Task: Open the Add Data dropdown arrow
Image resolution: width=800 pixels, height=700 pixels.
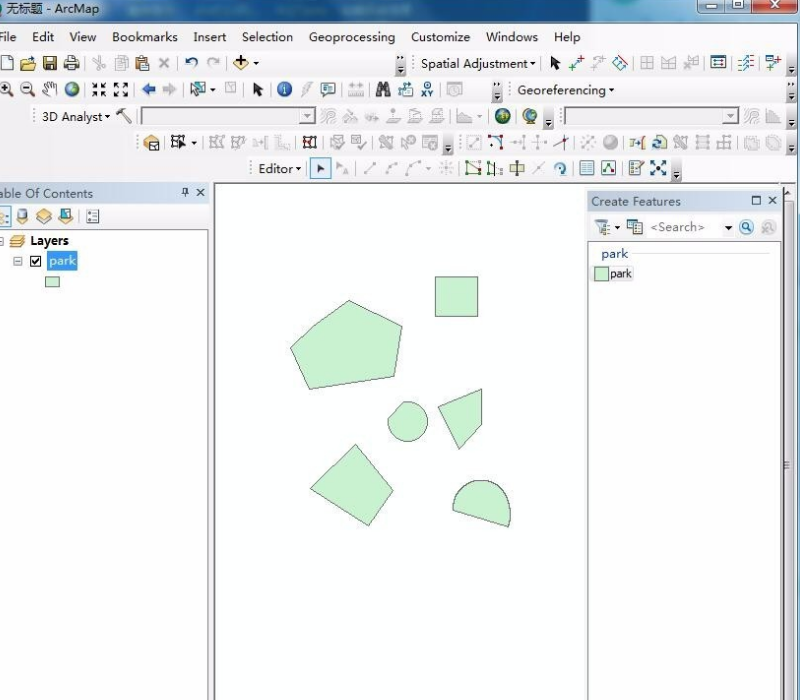Action: pos(256,63)
